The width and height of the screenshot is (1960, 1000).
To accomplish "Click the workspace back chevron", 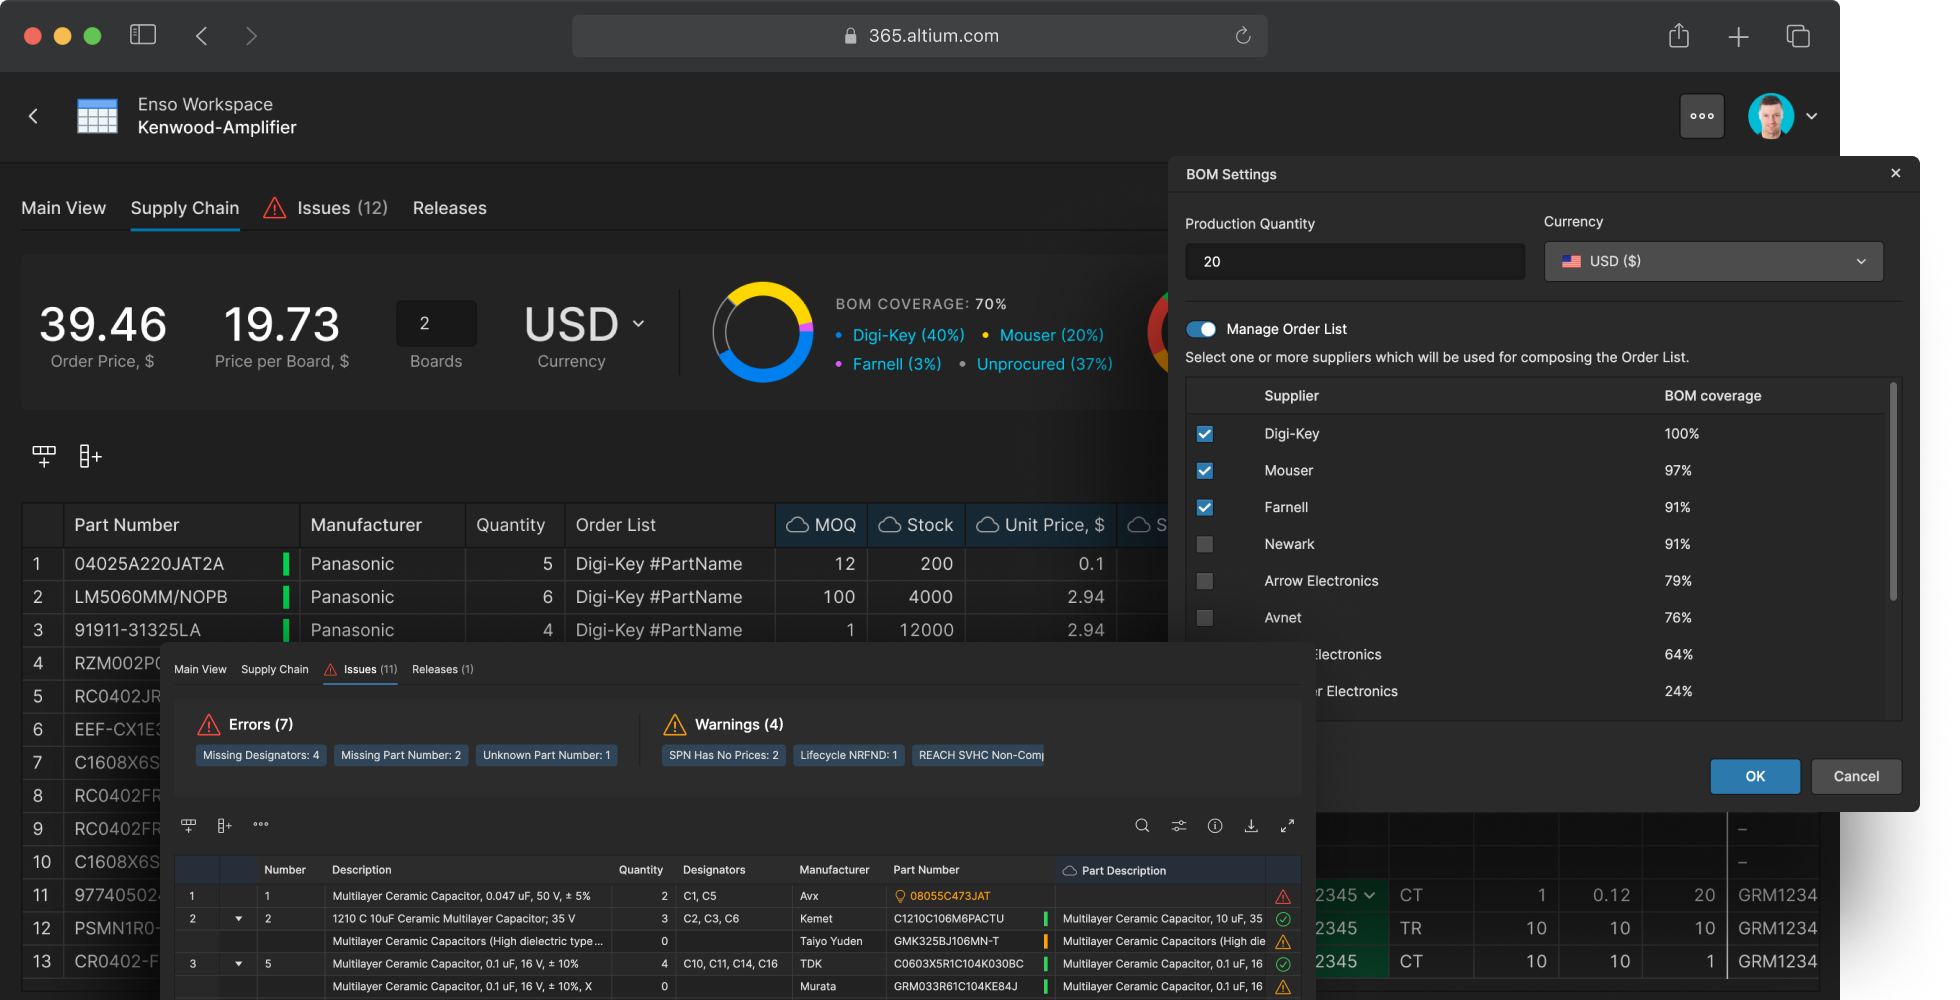I will point(33,116).
